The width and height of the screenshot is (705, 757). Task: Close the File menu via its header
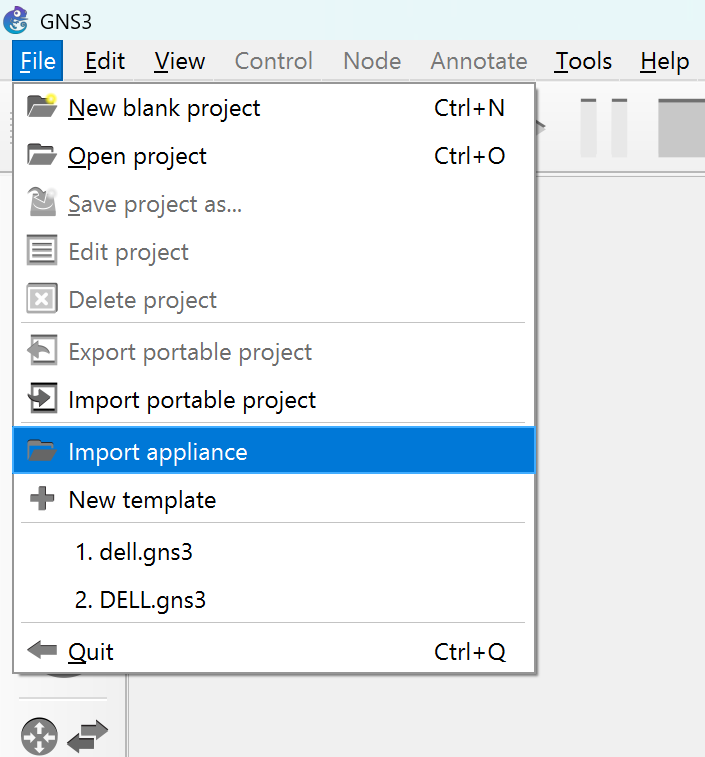click(38, 61)
